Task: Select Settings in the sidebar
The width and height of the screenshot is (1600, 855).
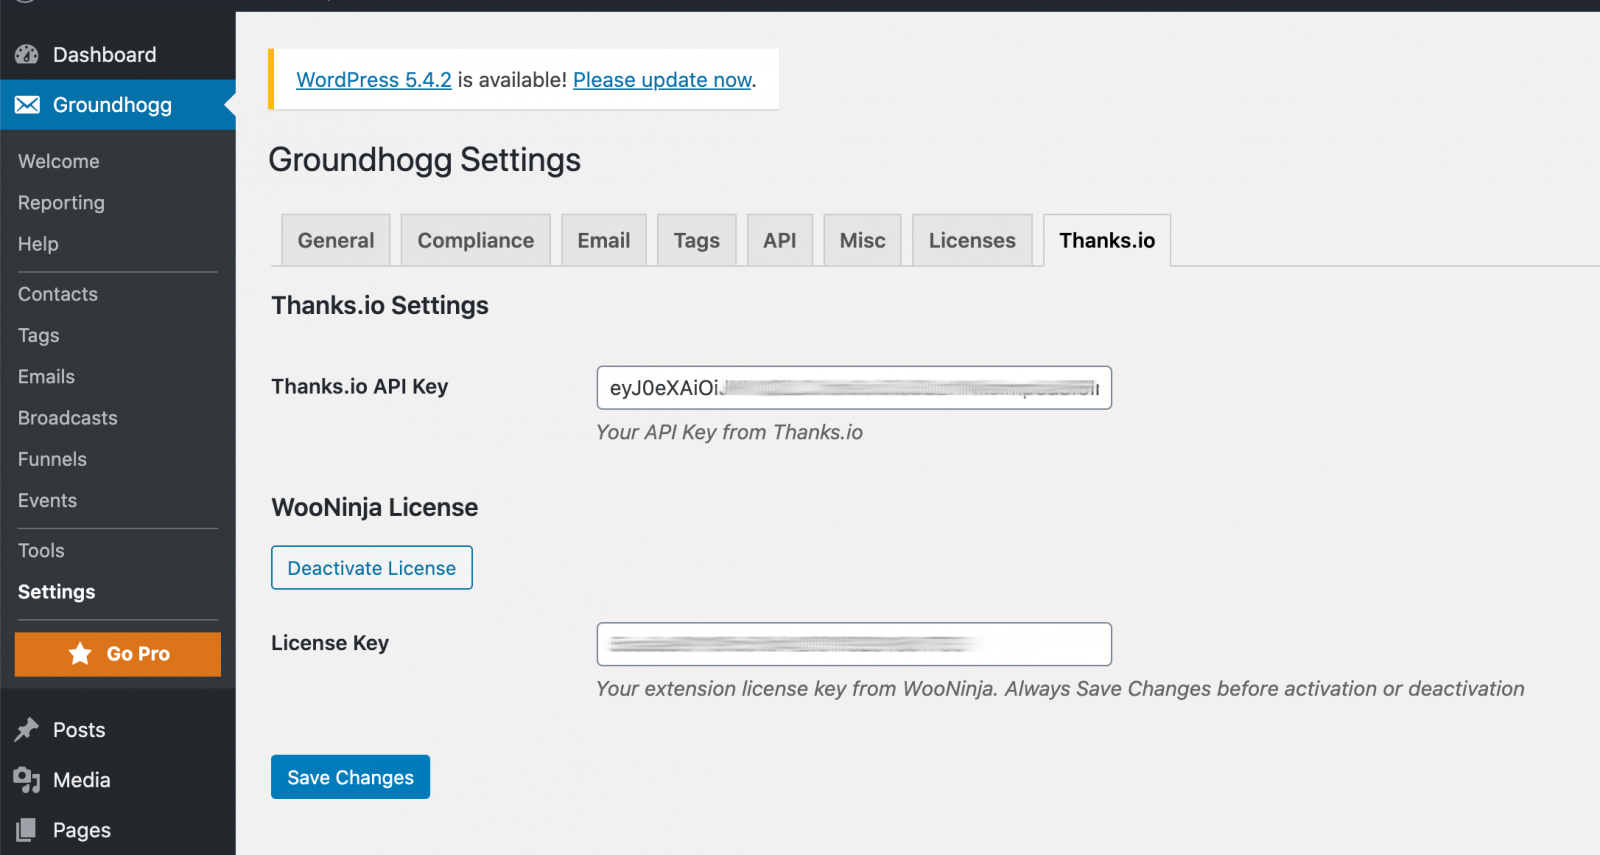Action: (x=57, y=592)
